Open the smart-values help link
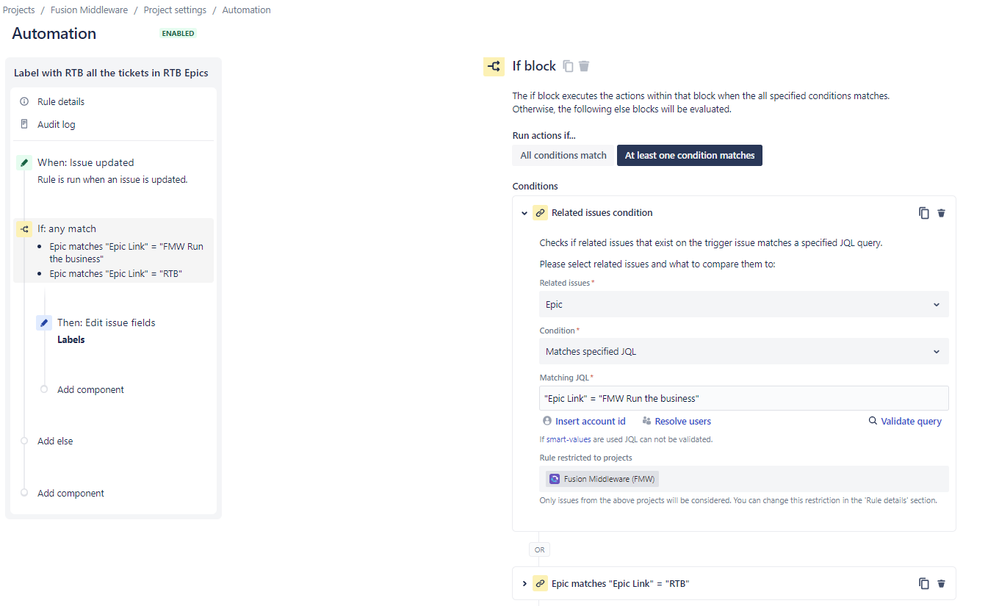 click(x=568, y=439)
